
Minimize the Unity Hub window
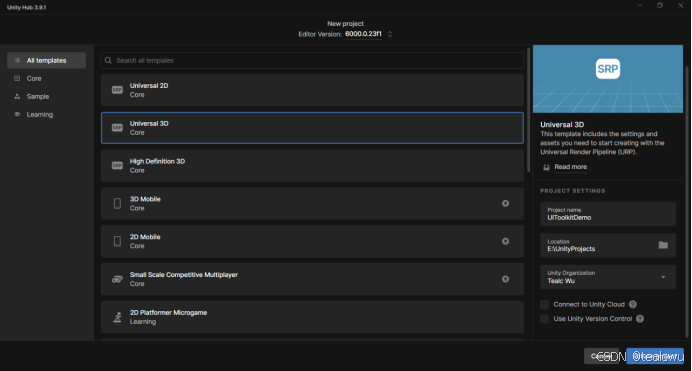(639, 6)
